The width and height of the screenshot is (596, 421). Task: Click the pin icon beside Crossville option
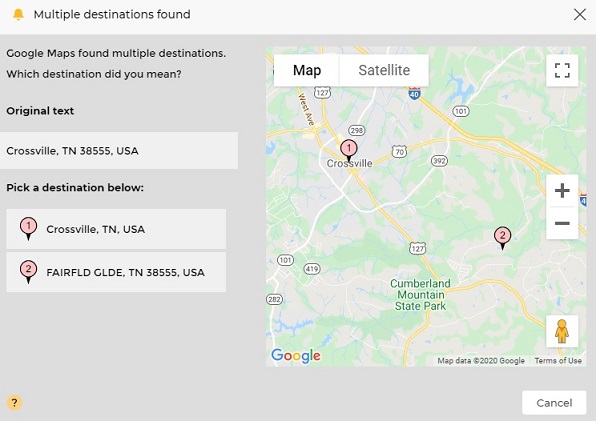[28, 229]
